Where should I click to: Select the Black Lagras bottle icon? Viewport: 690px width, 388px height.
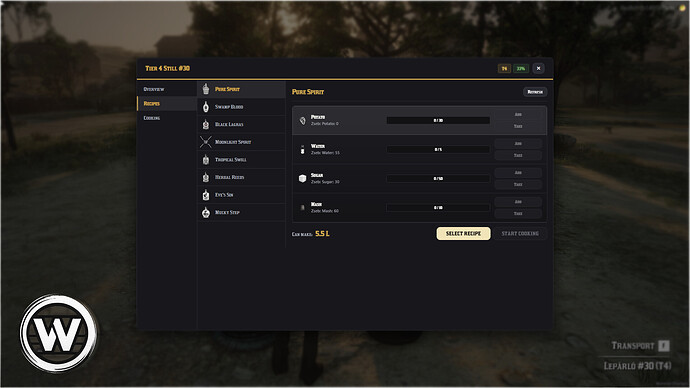(206, 124)
